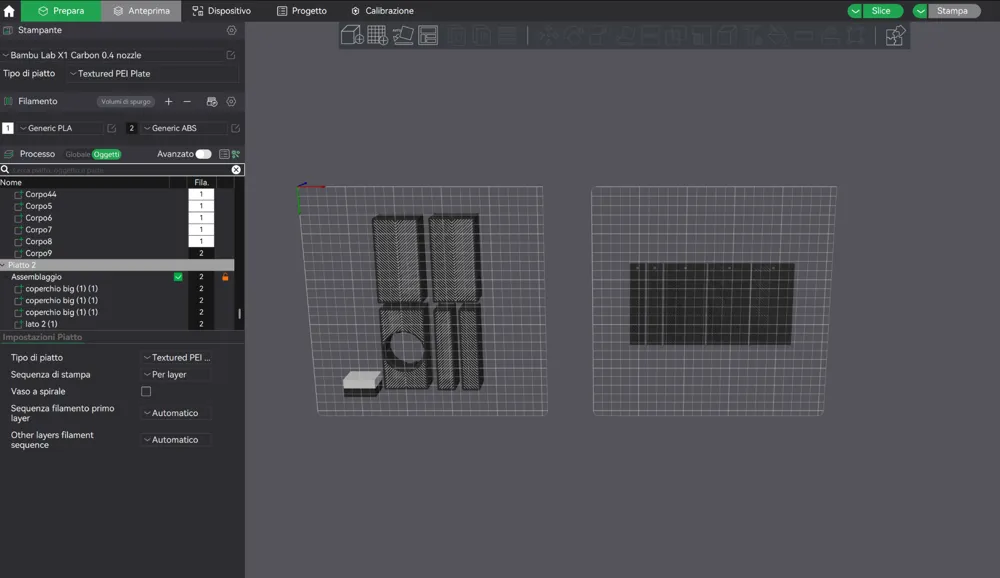This screenshot has height=578, width=1000.
Task: Clear the object search field
Action: pos(236,170)
